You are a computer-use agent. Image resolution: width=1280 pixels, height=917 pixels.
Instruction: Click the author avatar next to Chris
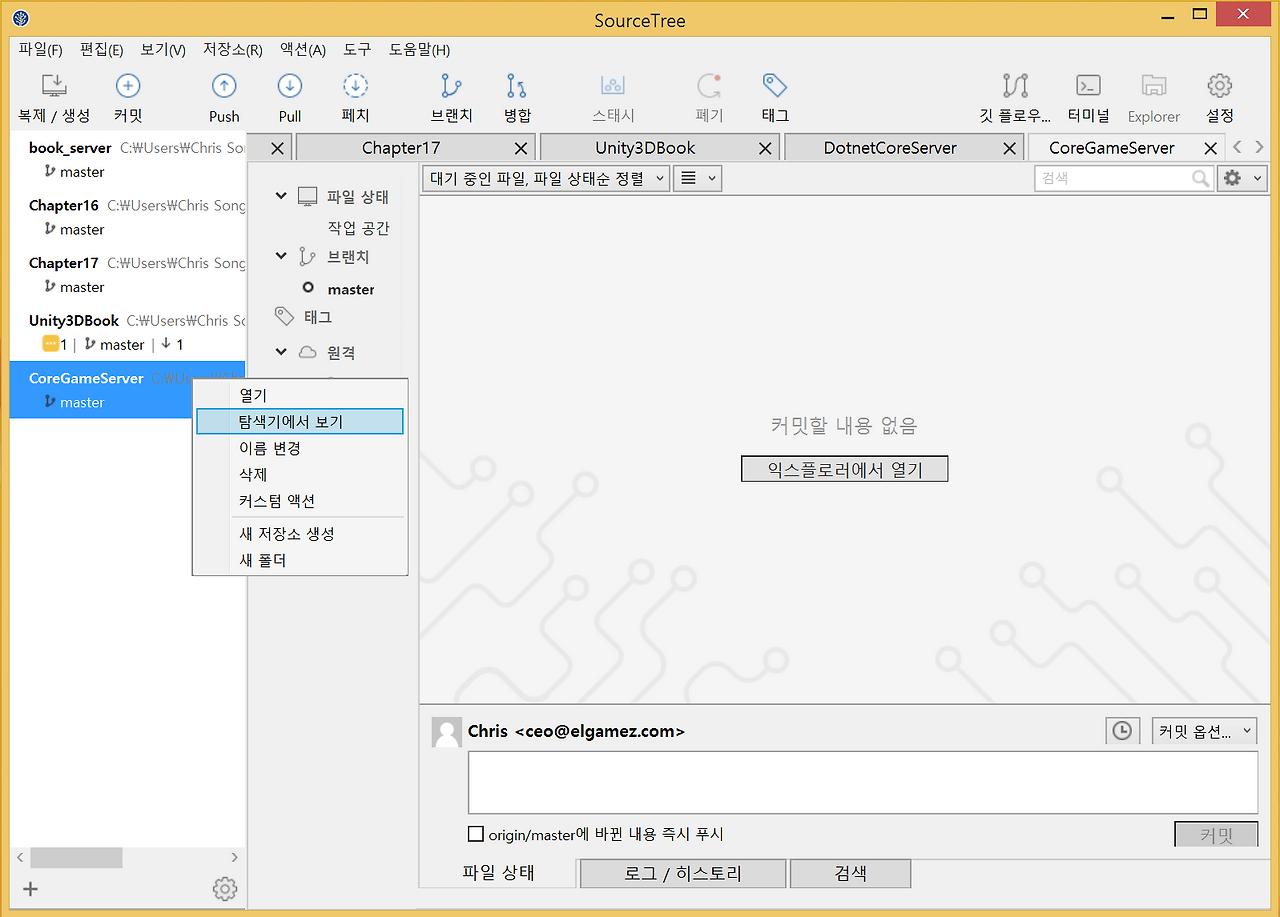[447, 732]
